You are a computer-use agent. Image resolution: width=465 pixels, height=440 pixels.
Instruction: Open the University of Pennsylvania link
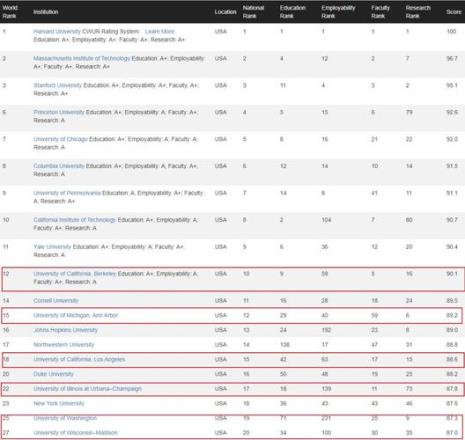67,193
